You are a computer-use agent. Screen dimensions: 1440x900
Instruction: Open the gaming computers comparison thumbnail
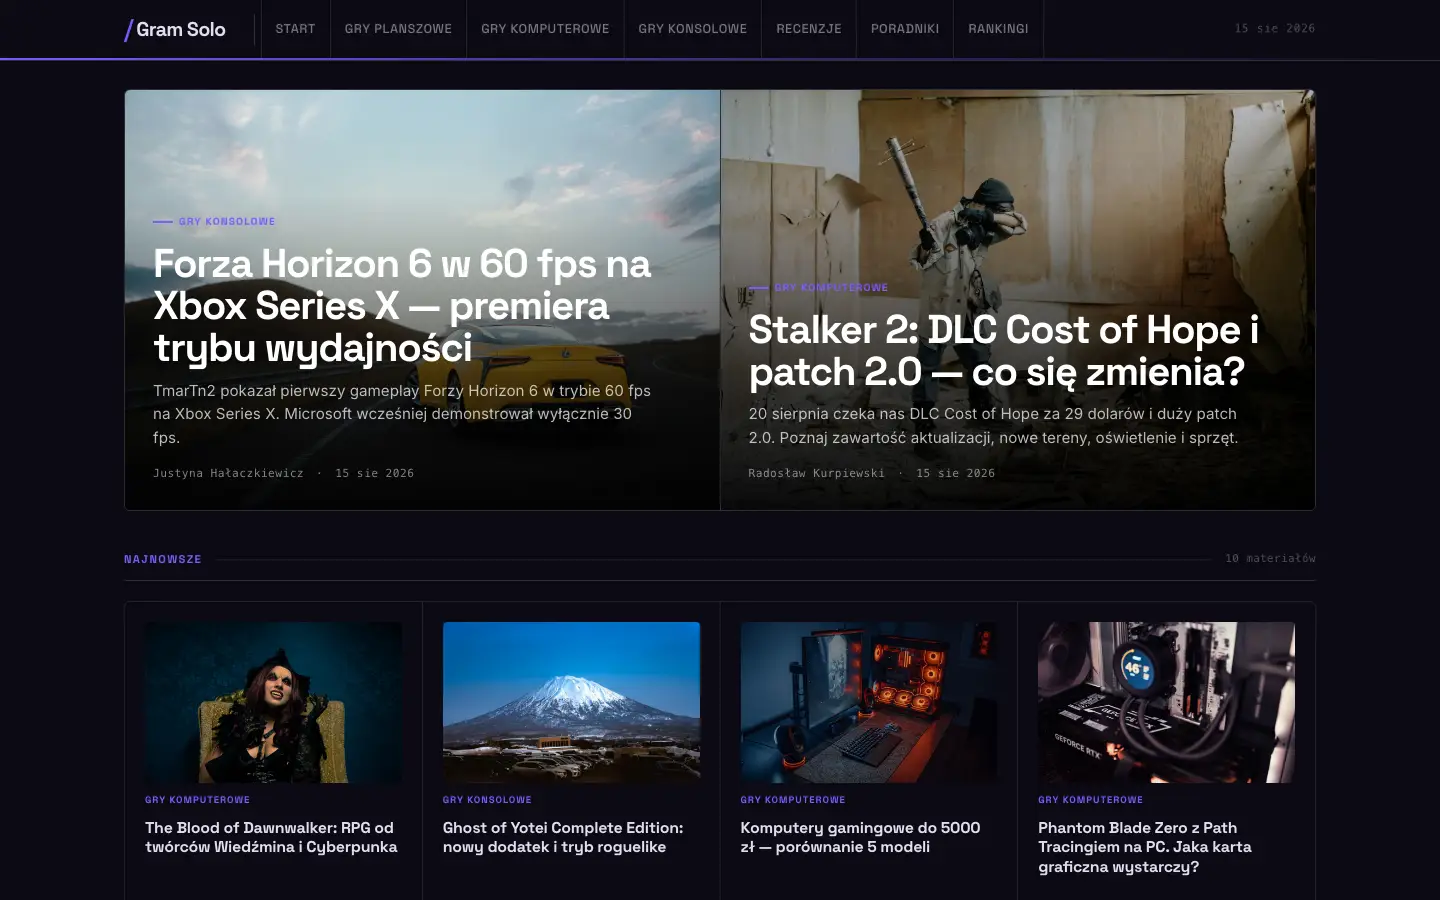click(x=869, y=702)
